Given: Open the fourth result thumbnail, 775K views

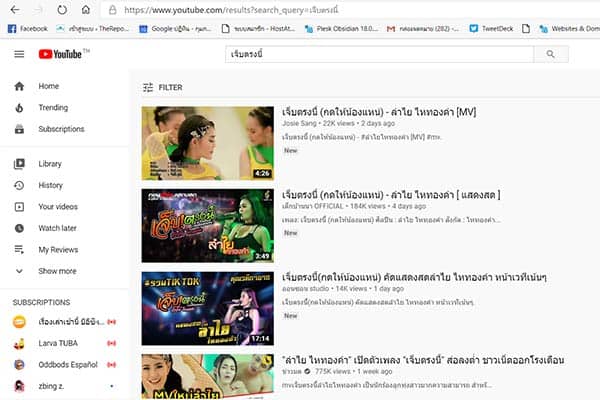Looking at the screenshot, I should 208,377.
